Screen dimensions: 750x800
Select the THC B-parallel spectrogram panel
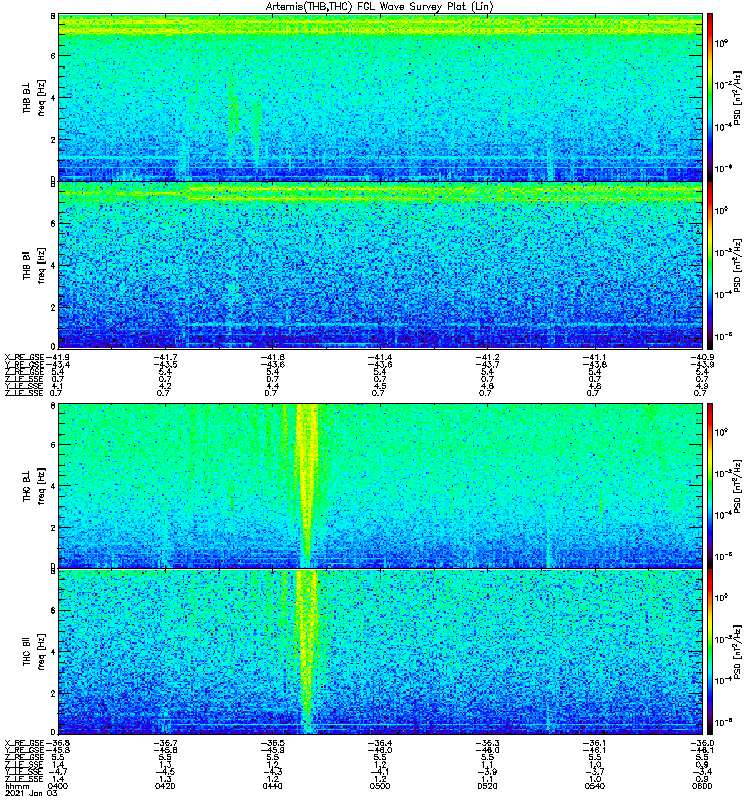tap(380, 652)
